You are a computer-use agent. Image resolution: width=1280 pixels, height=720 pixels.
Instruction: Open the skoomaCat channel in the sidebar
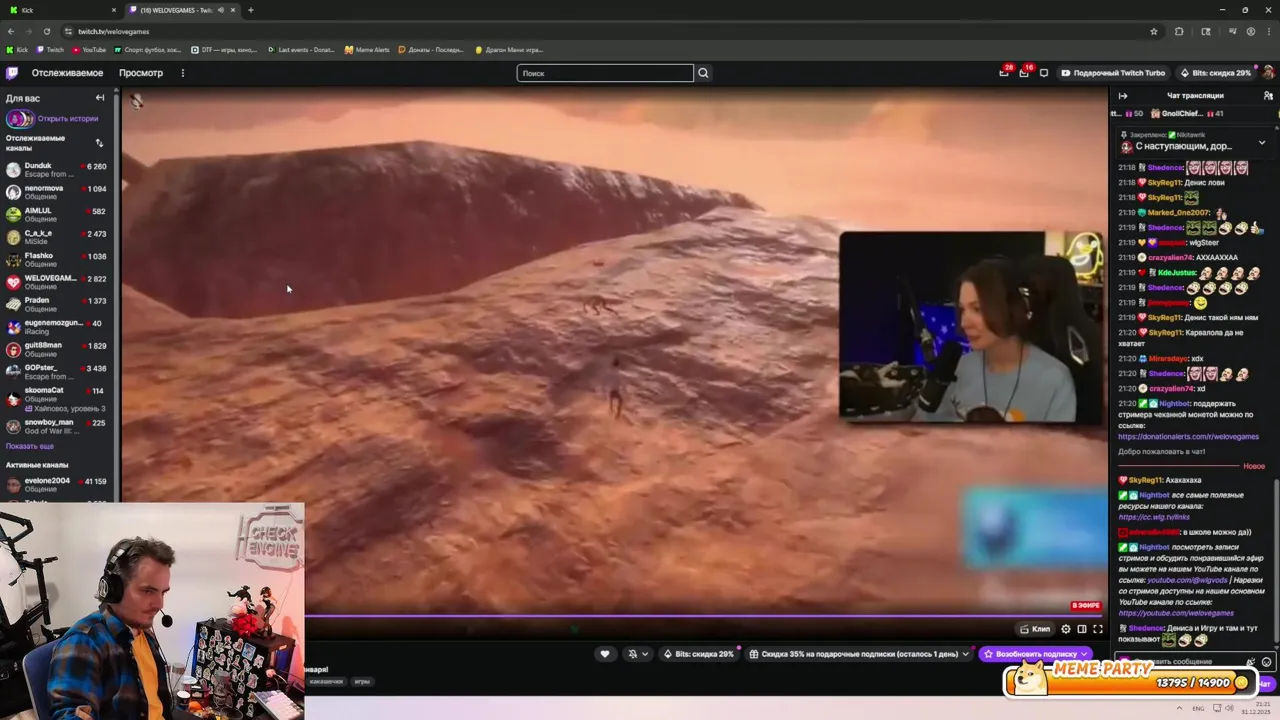pos(58,398)
